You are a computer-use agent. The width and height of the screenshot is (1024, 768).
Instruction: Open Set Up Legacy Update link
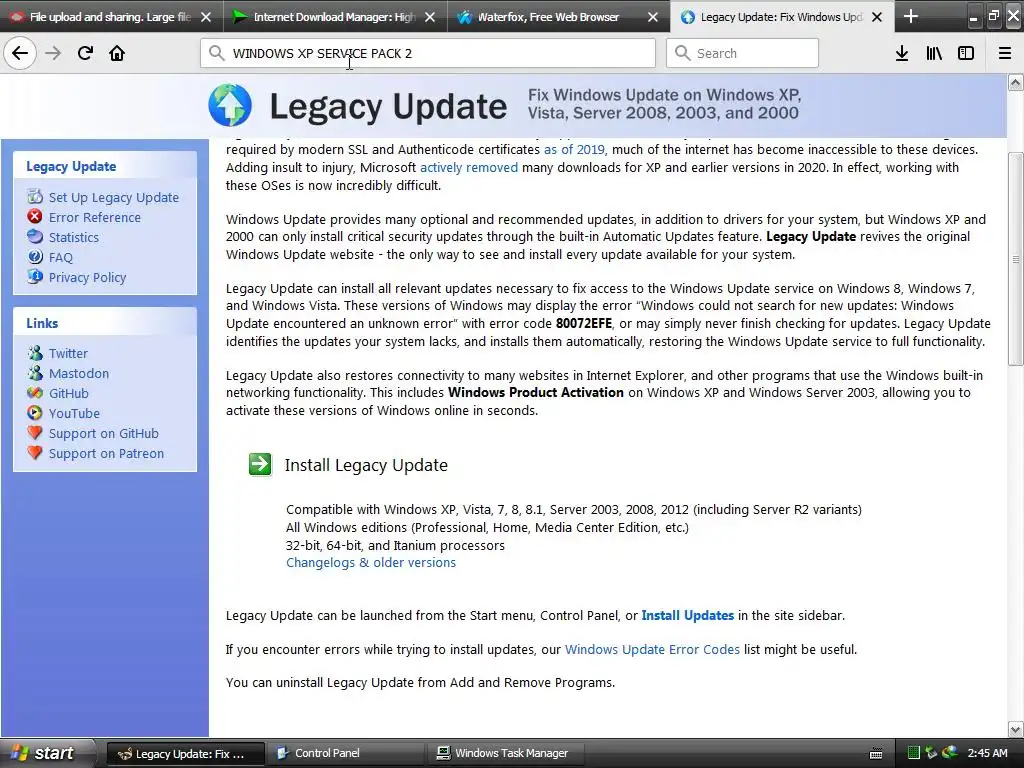pyautogui.click(x=114, y=197)
